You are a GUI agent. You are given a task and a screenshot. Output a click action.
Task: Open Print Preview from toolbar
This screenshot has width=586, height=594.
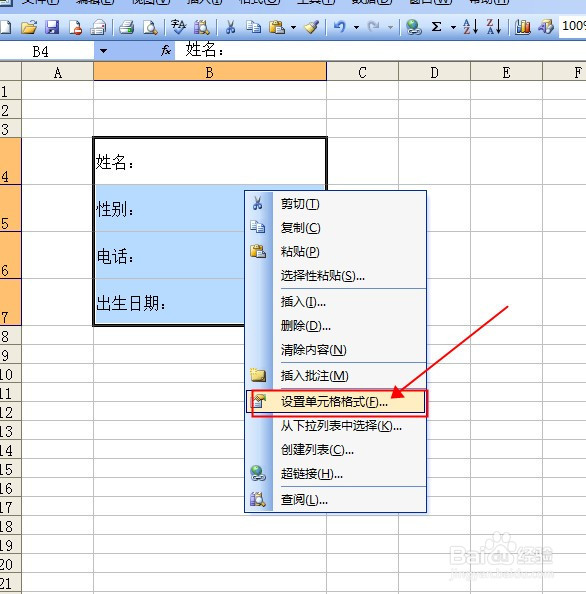(x=150, y=27)
